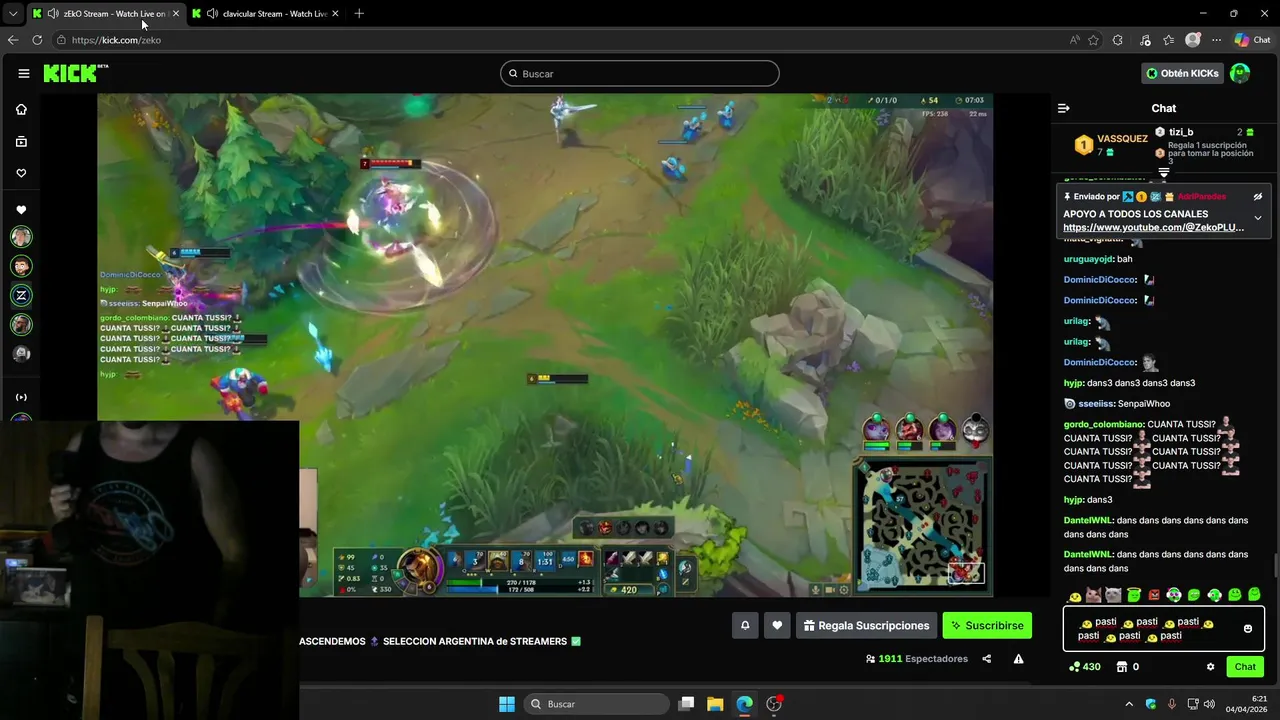Go back in browser
The height and width of the screenshot is (720, 1280).
click(12, 40)
